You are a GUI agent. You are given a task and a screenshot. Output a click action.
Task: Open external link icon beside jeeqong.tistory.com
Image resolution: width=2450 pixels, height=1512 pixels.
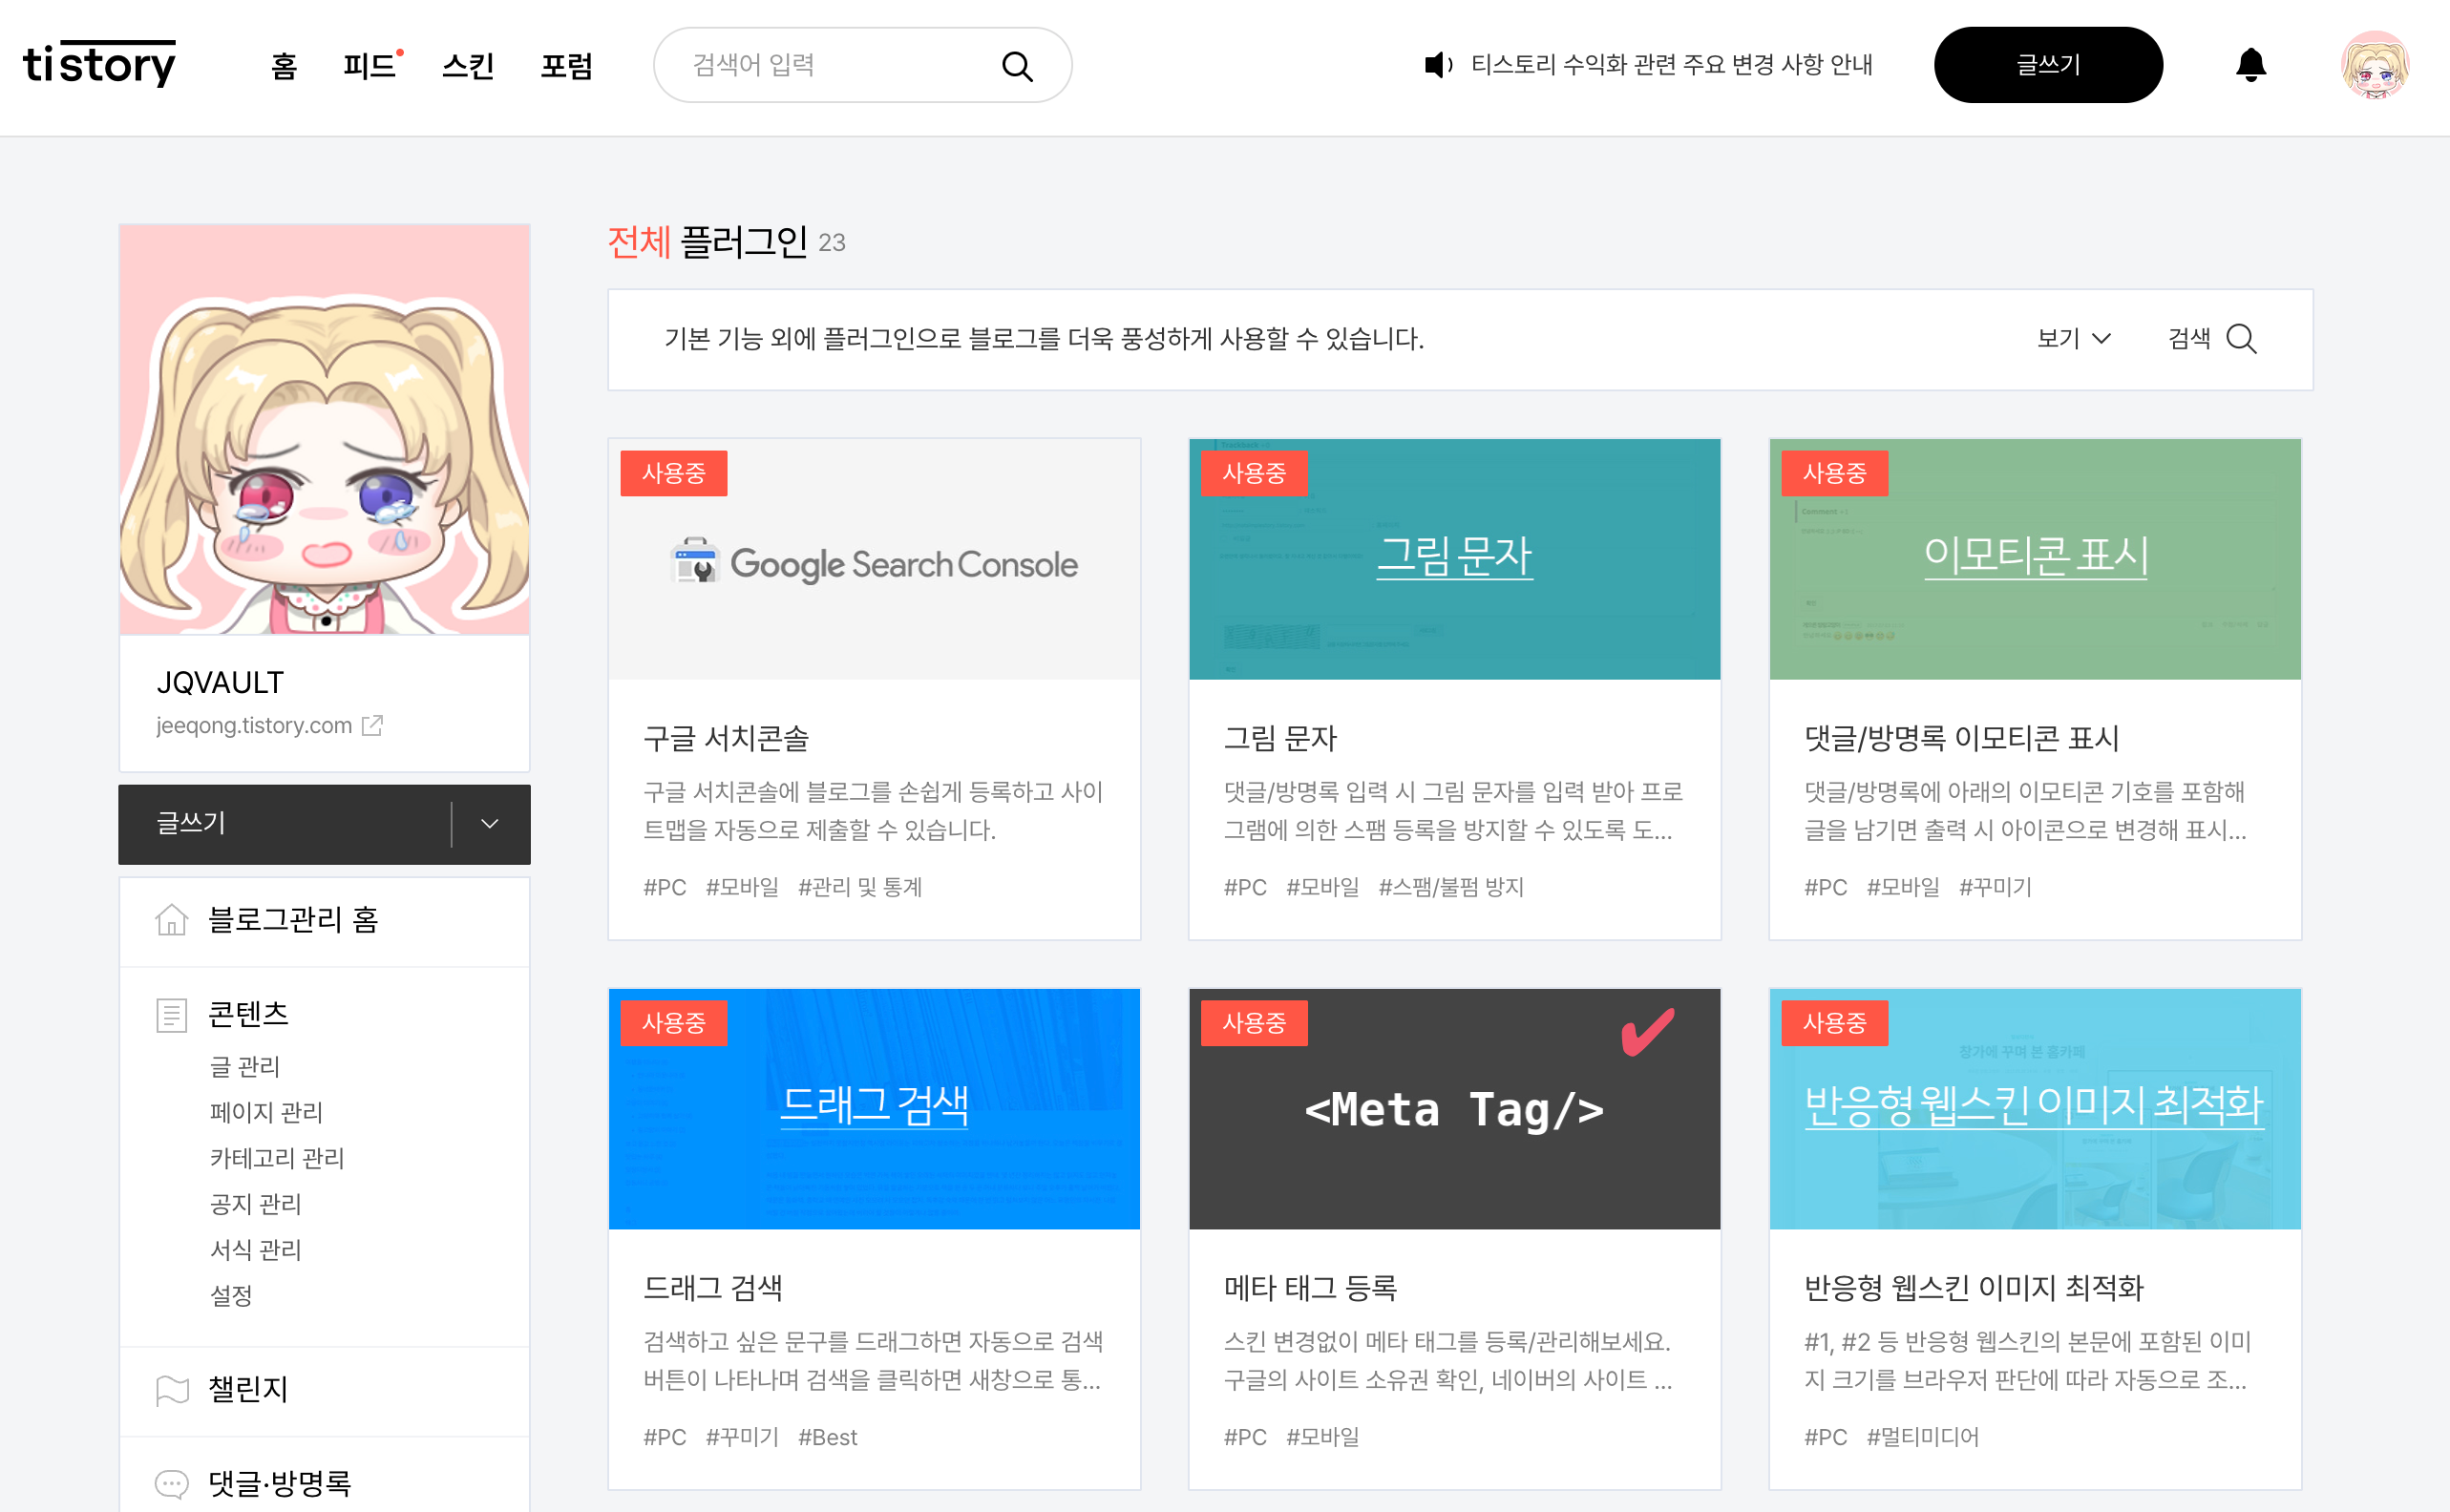pos(372,725)
